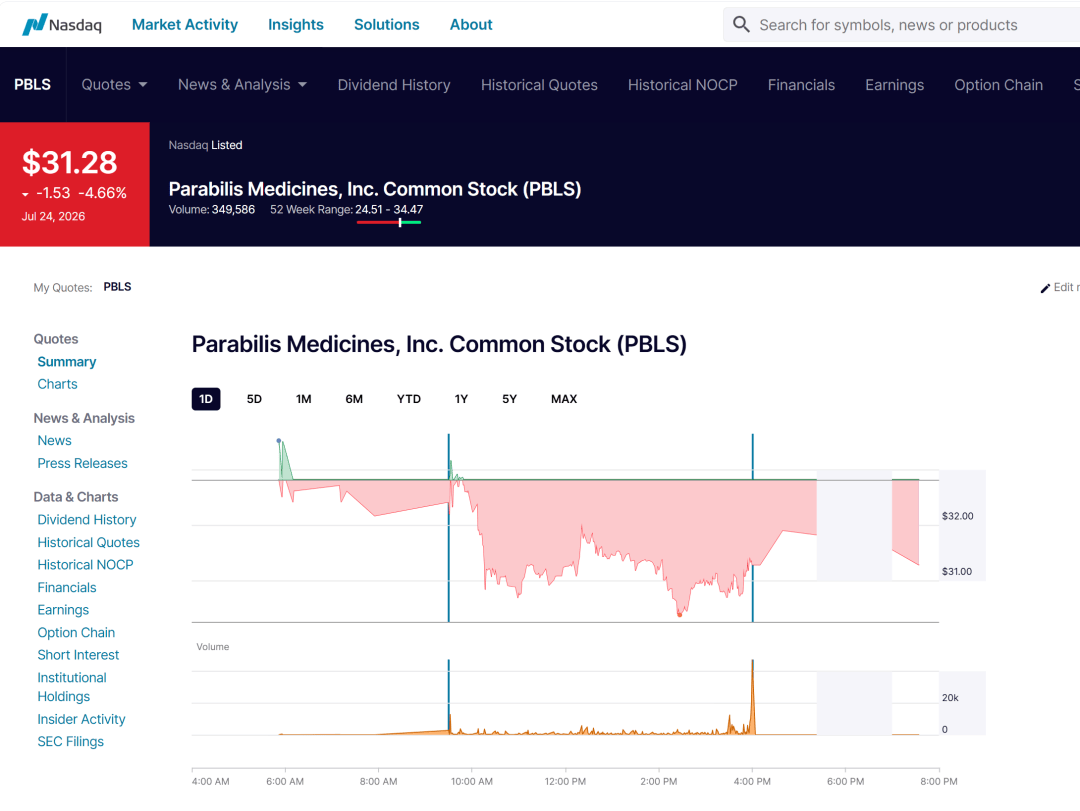
Task: Open Summary in sidebar
Action: click(67, 362)
